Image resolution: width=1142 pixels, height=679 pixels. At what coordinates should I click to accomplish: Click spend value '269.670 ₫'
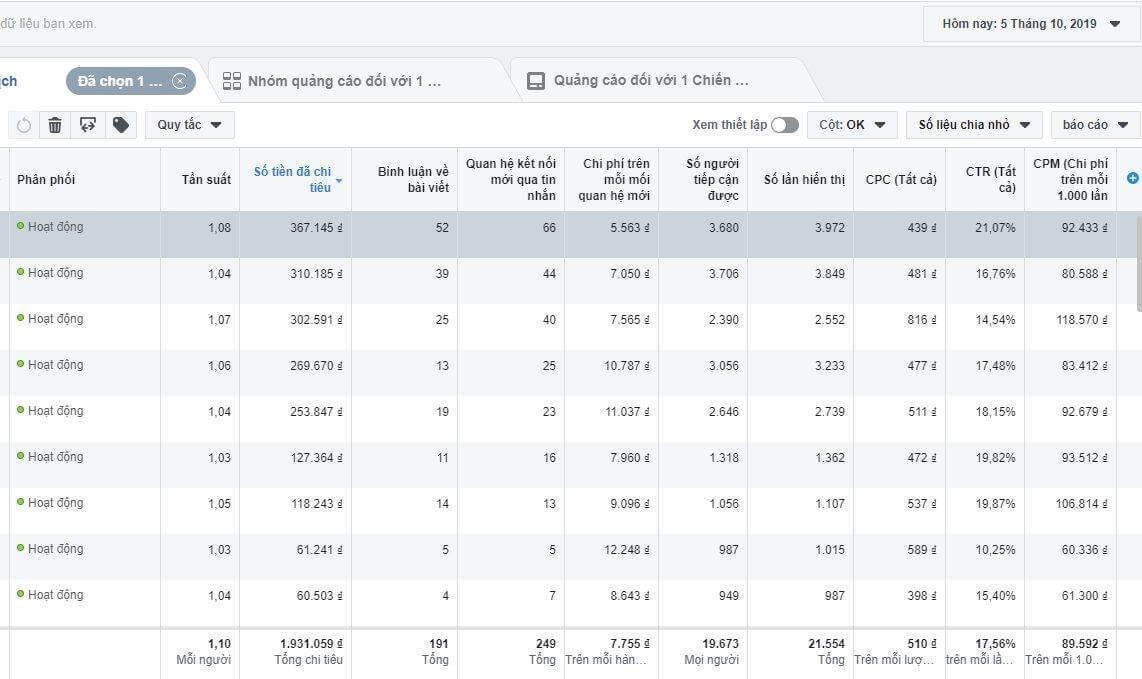(x=316, y=366)
